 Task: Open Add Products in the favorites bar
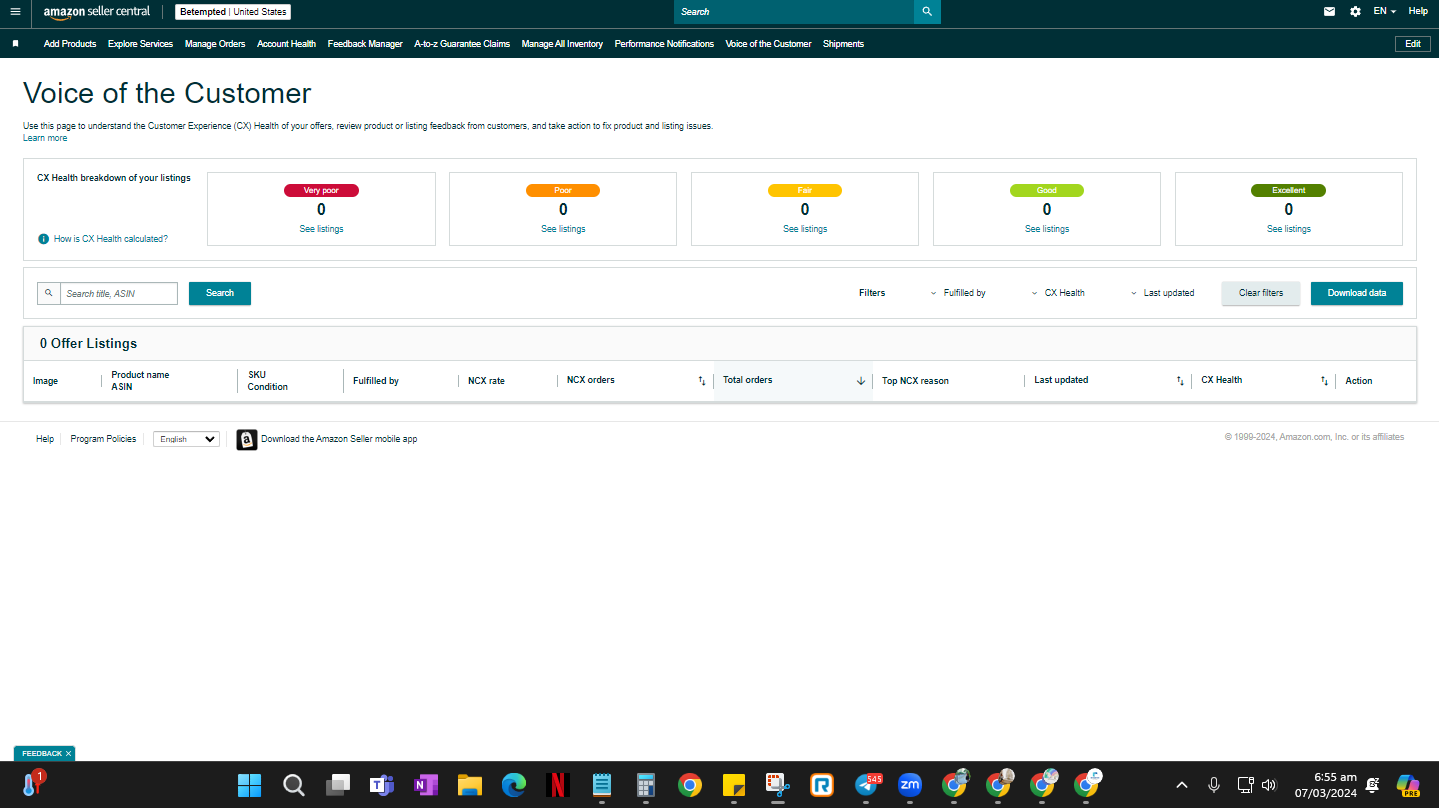point(70,44)
